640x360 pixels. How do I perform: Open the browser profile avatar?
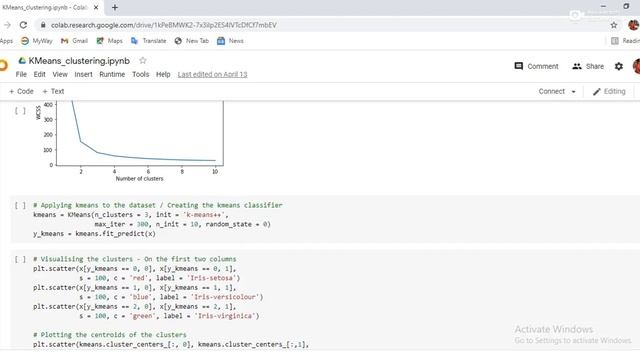pos(633,25)
